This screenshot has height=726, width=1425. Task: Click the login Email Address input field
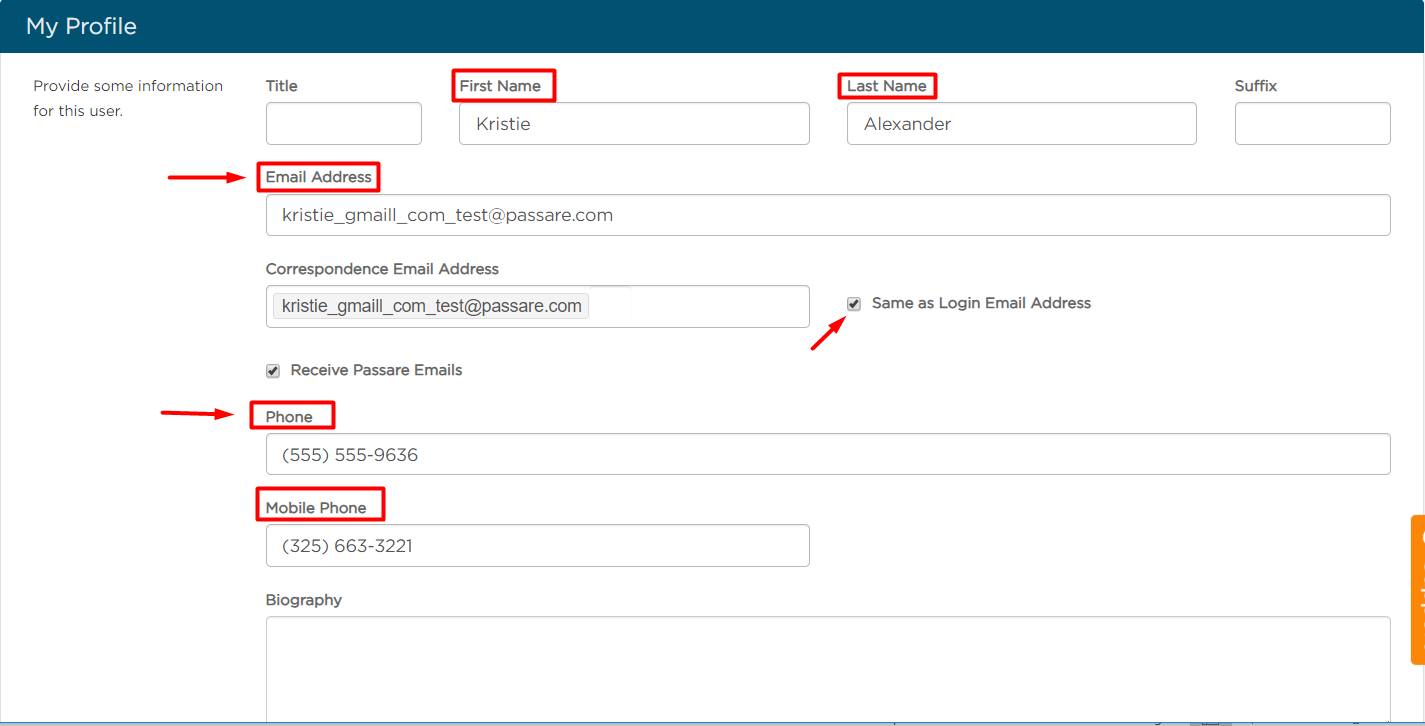[x=828, y=215]
